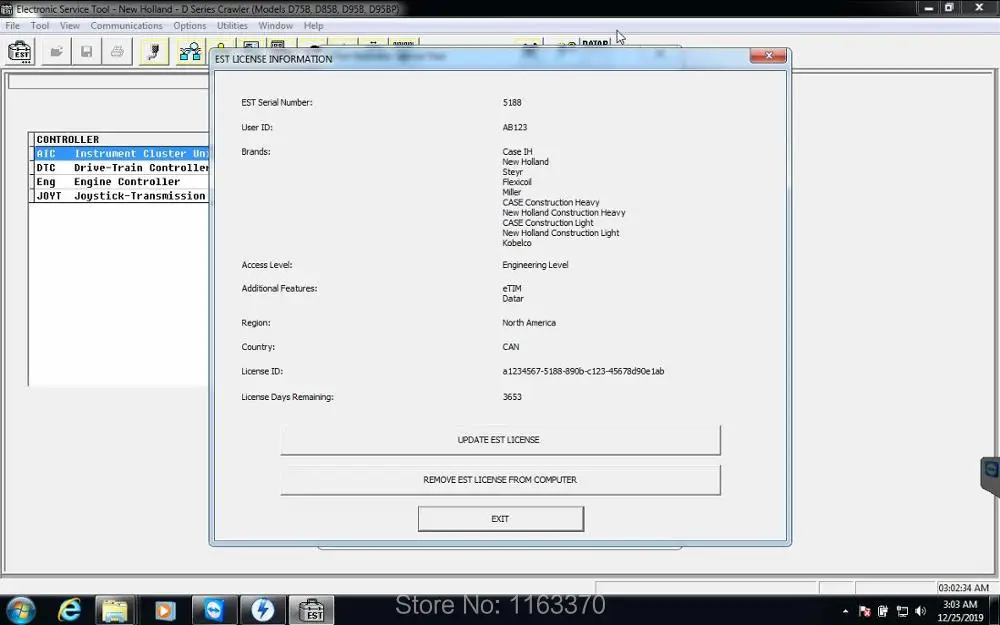
Task: Click the CASE Construction Heavy entry
Action: pos(551,202)
